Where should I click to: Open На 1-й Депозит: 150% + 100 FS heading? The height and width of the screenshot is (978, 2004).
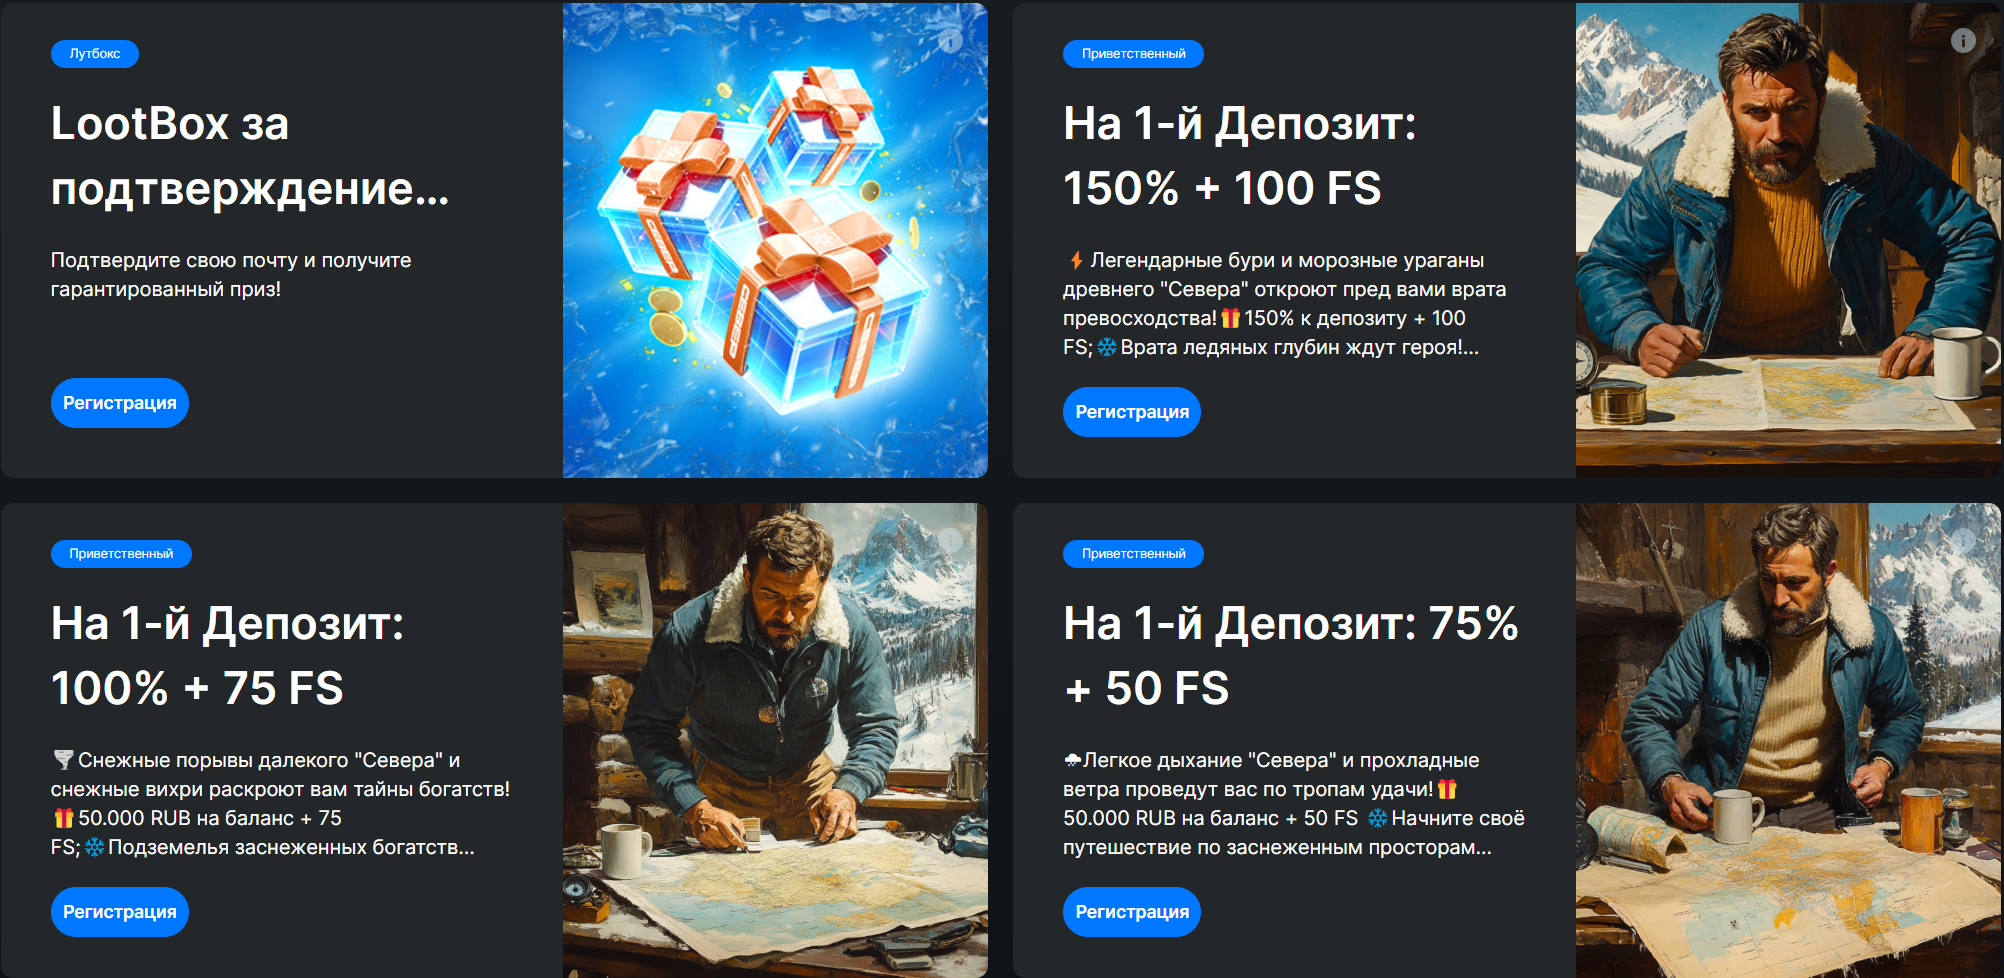1240,156
